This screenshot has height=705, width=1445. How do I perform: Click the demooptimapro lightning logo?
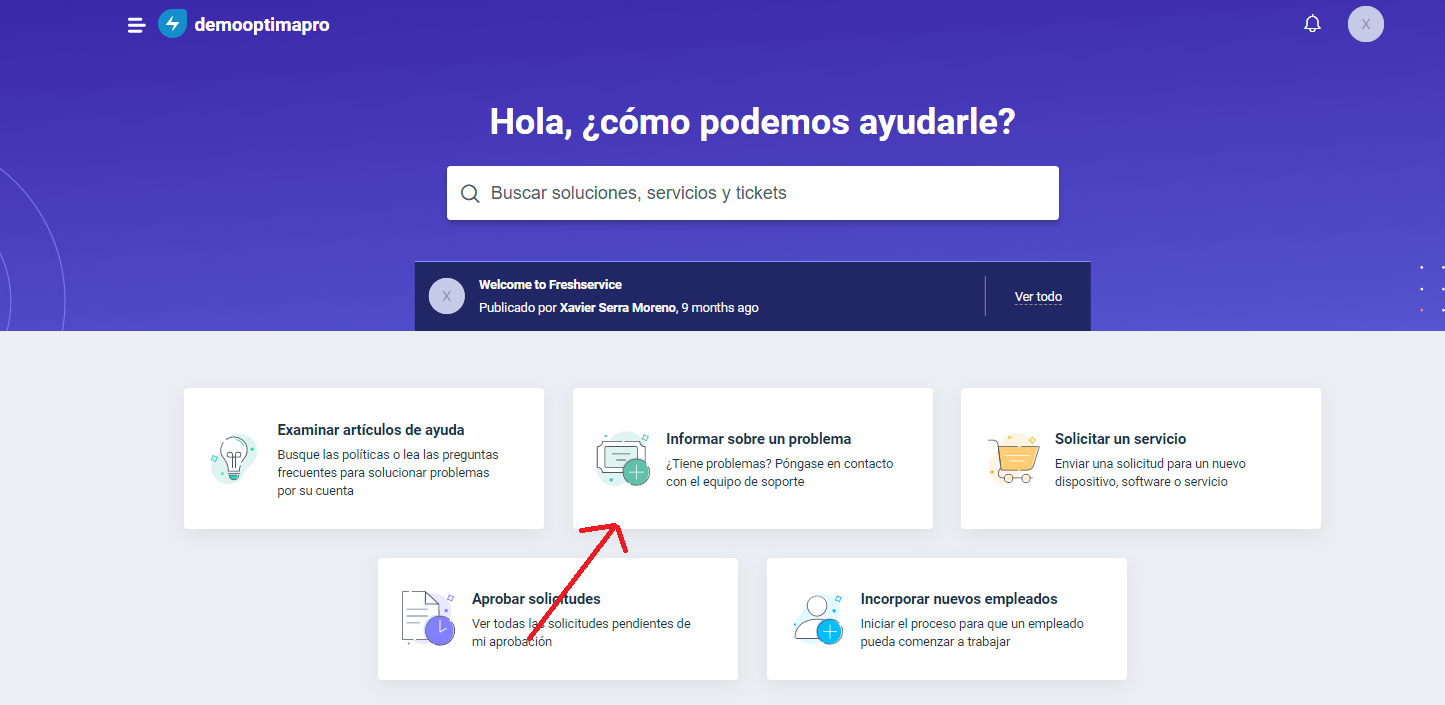click(x=172, y=24)
